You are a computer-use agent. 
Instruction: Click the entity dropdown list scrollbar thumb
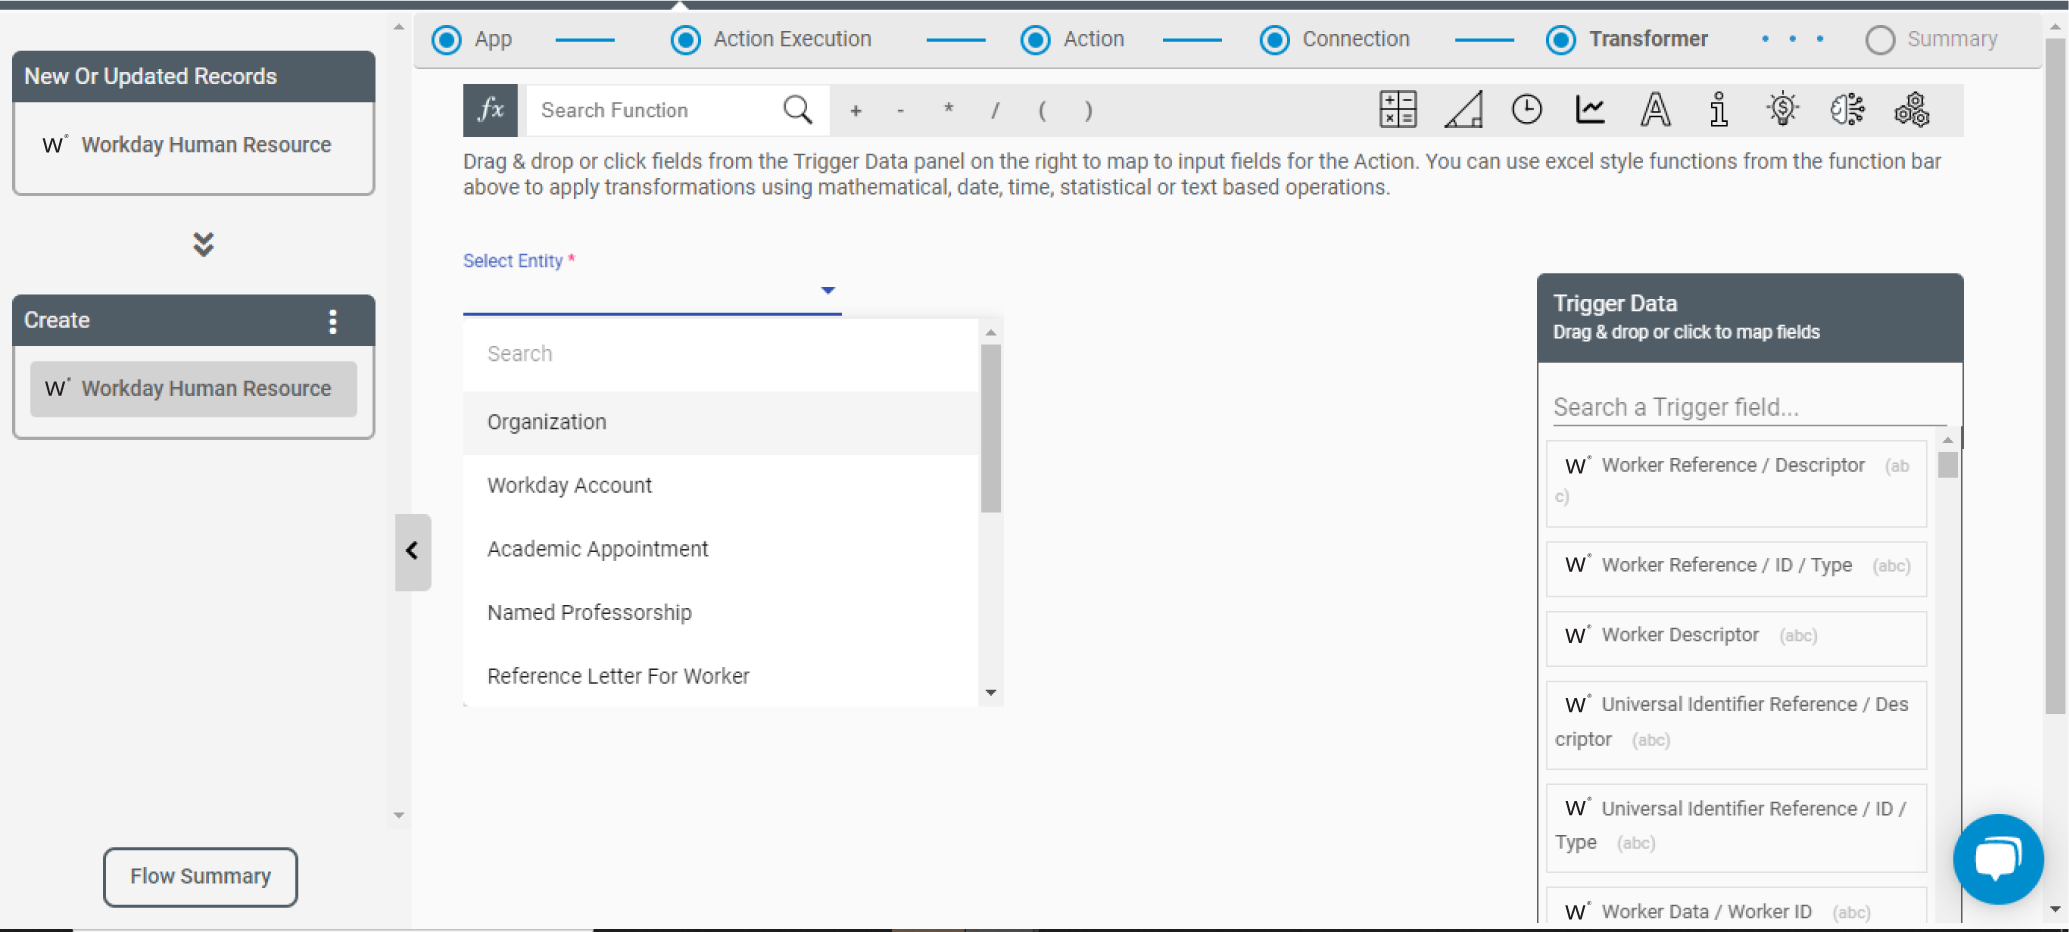[991, 428]
